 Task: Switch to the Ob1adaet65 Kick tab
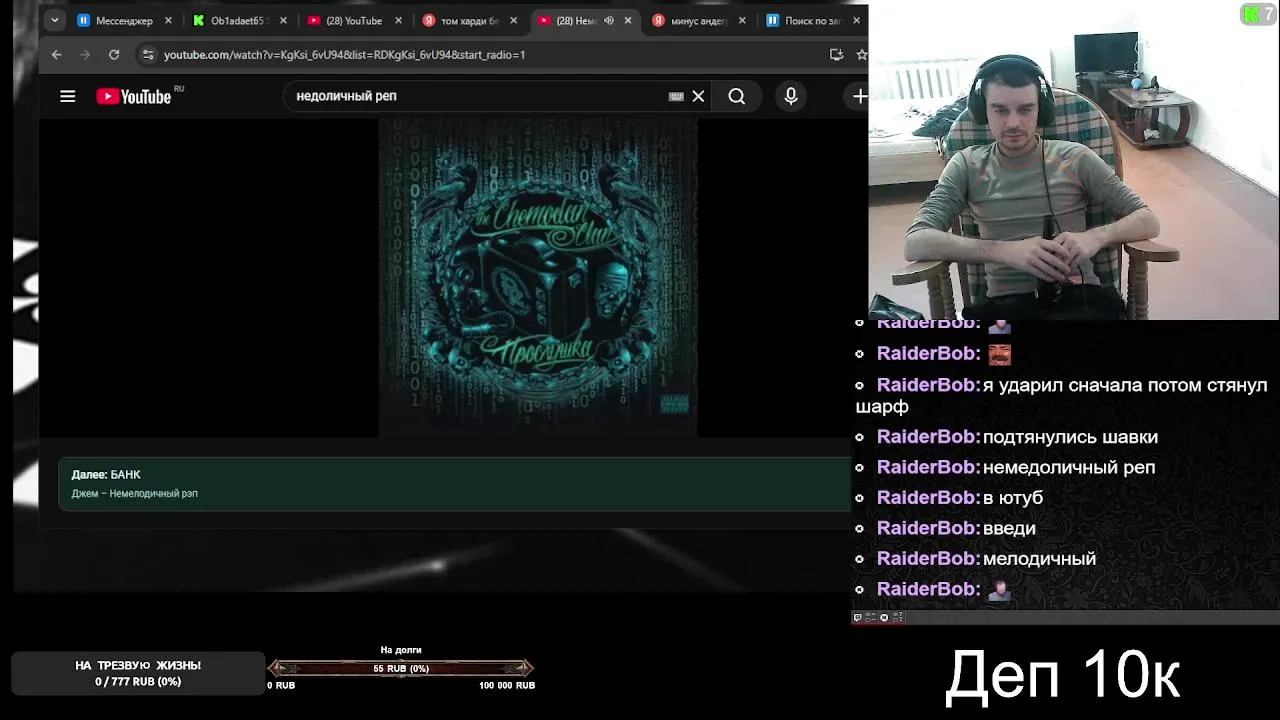[x=238, y=21]
